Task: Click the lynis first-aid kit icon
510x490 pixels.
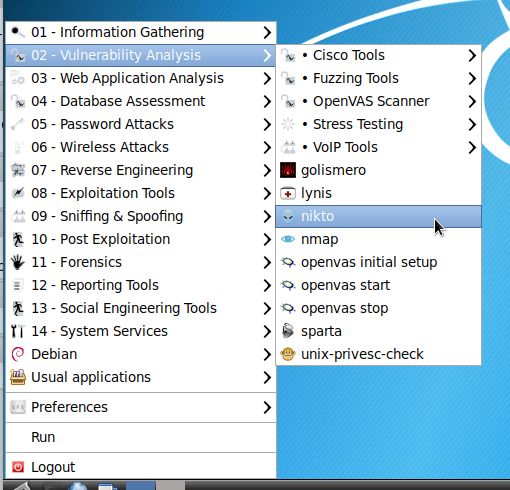Action: [288, 193]
